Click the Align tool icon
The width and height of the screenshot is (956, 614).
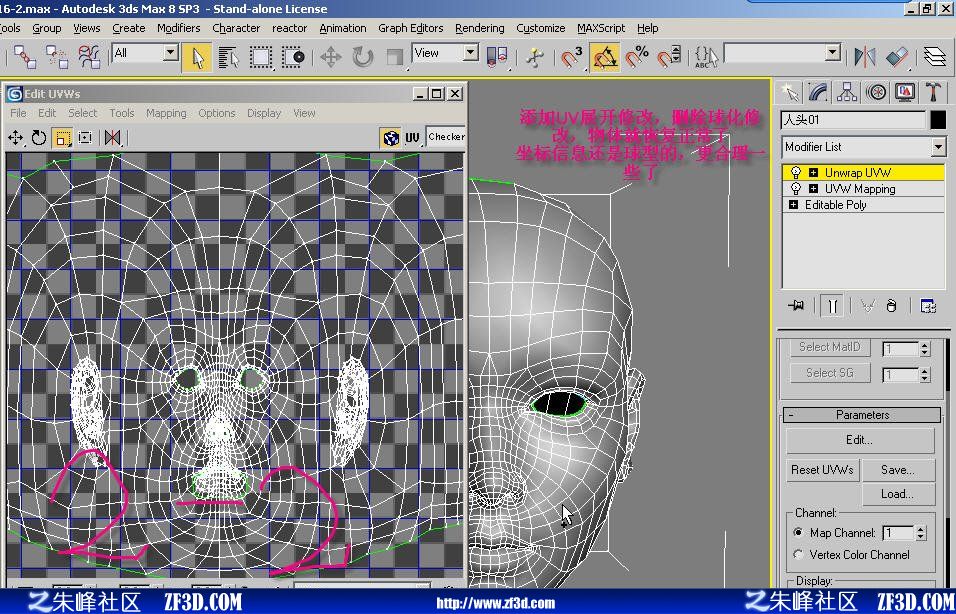tap(897, 58)
